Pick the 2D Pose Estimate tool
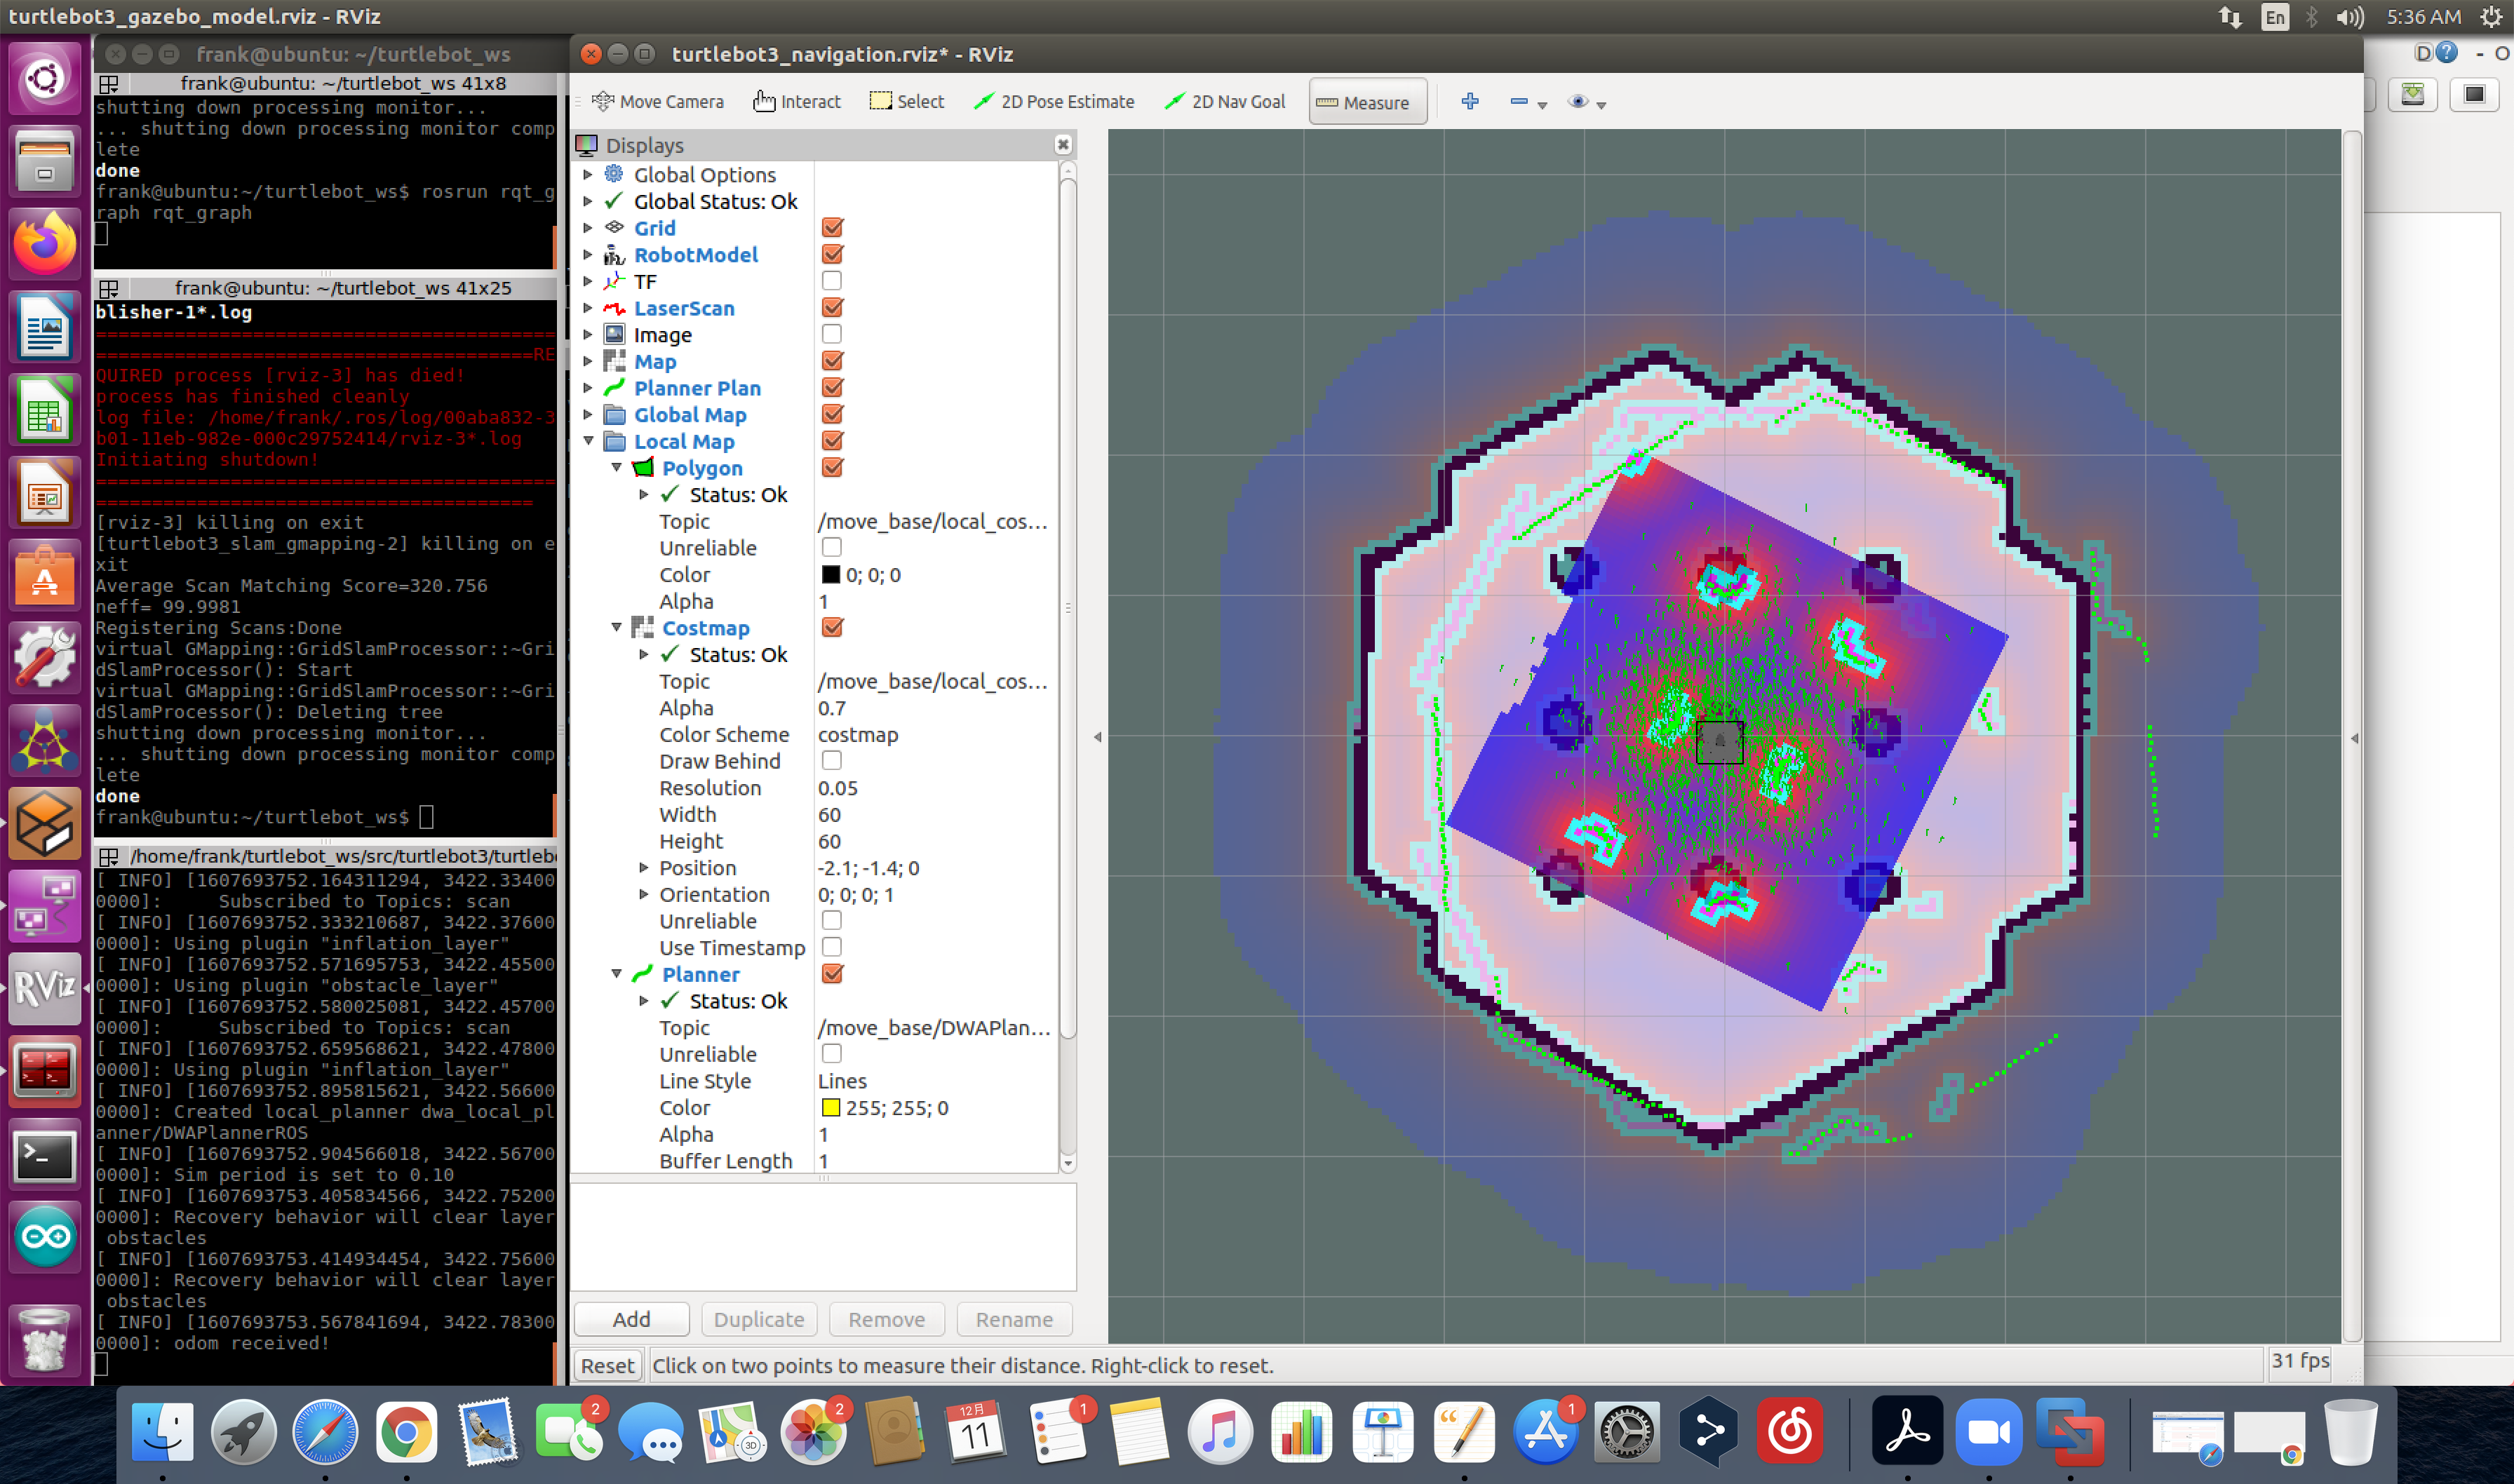The width and height of the screenshot is (2514, 1484). 1054,102
